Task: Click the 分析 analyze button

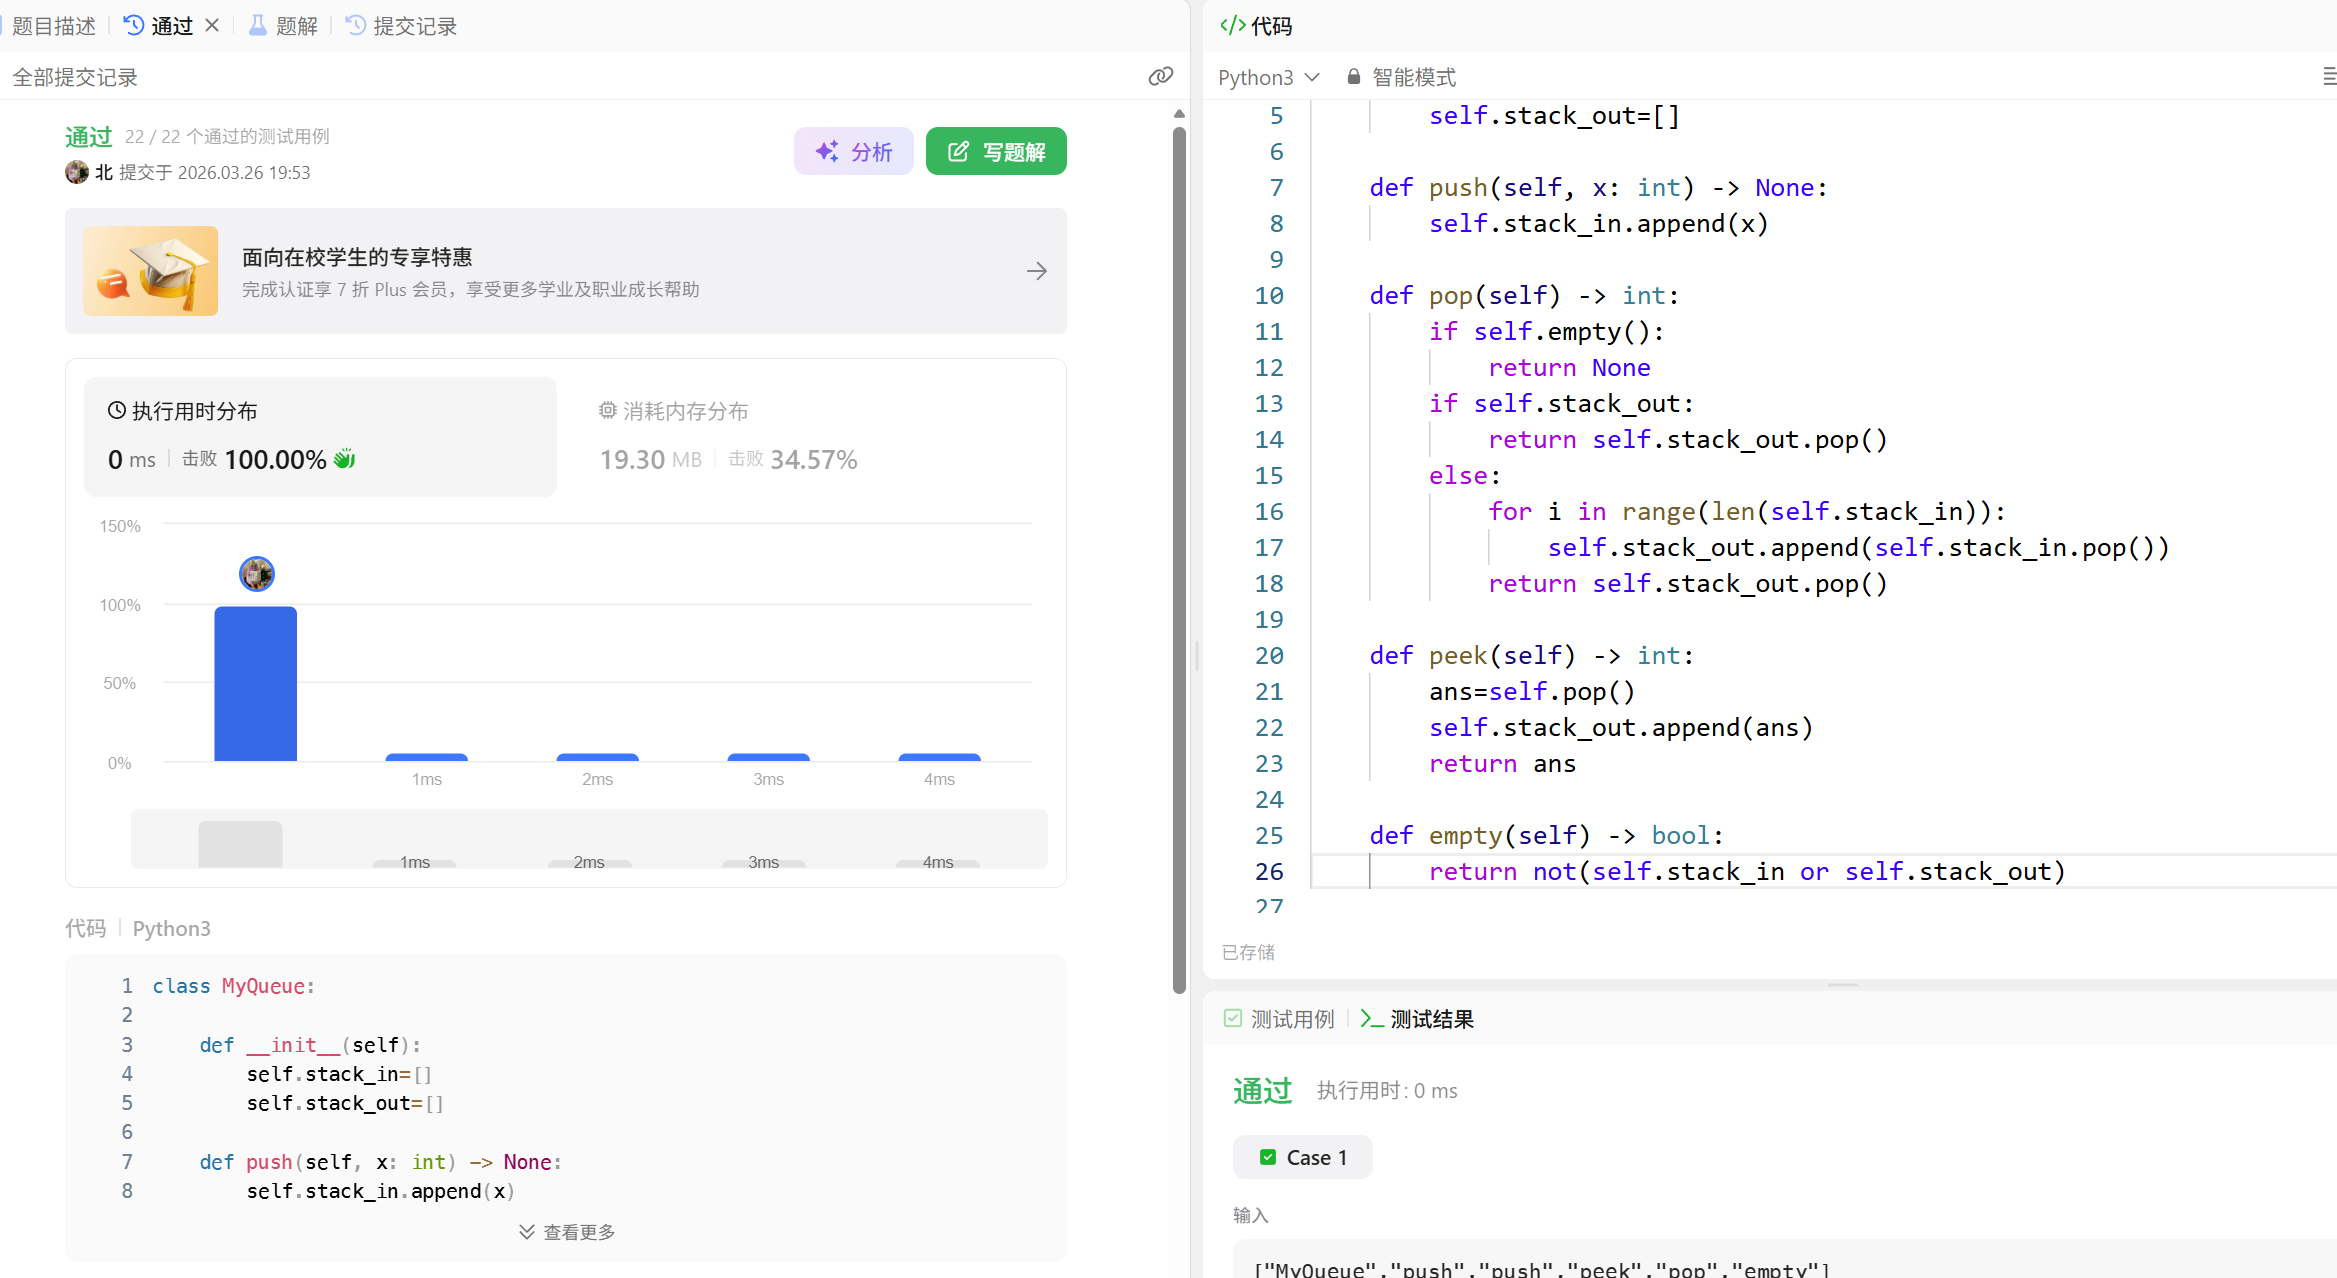Action: click(x=854, y=151)
